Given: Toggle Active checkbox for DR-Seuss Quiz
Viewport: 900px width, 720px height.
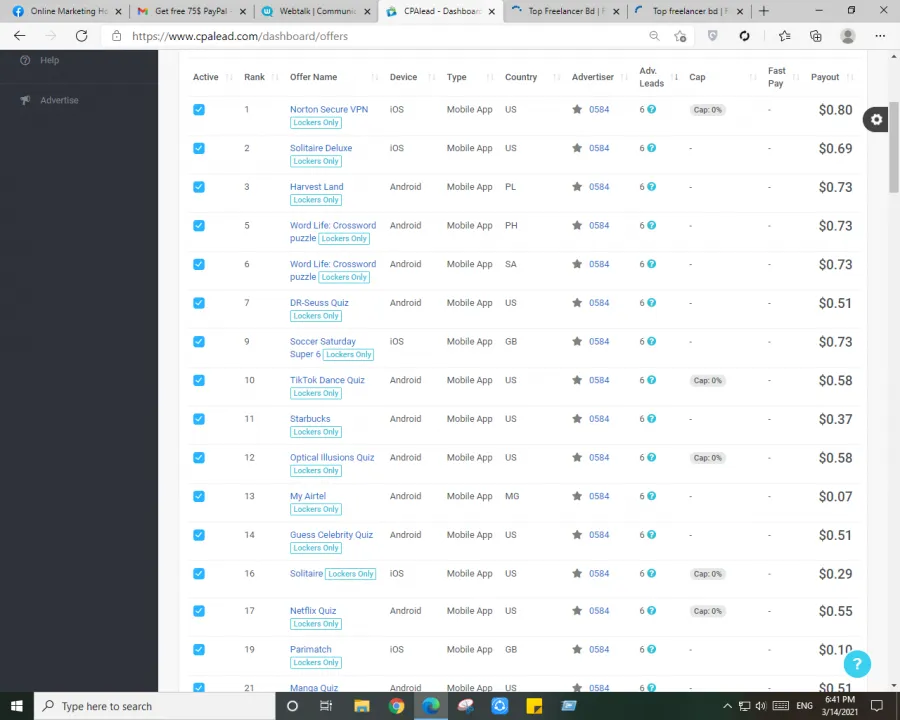Looking at the screenshot, I should pos(199,303).
